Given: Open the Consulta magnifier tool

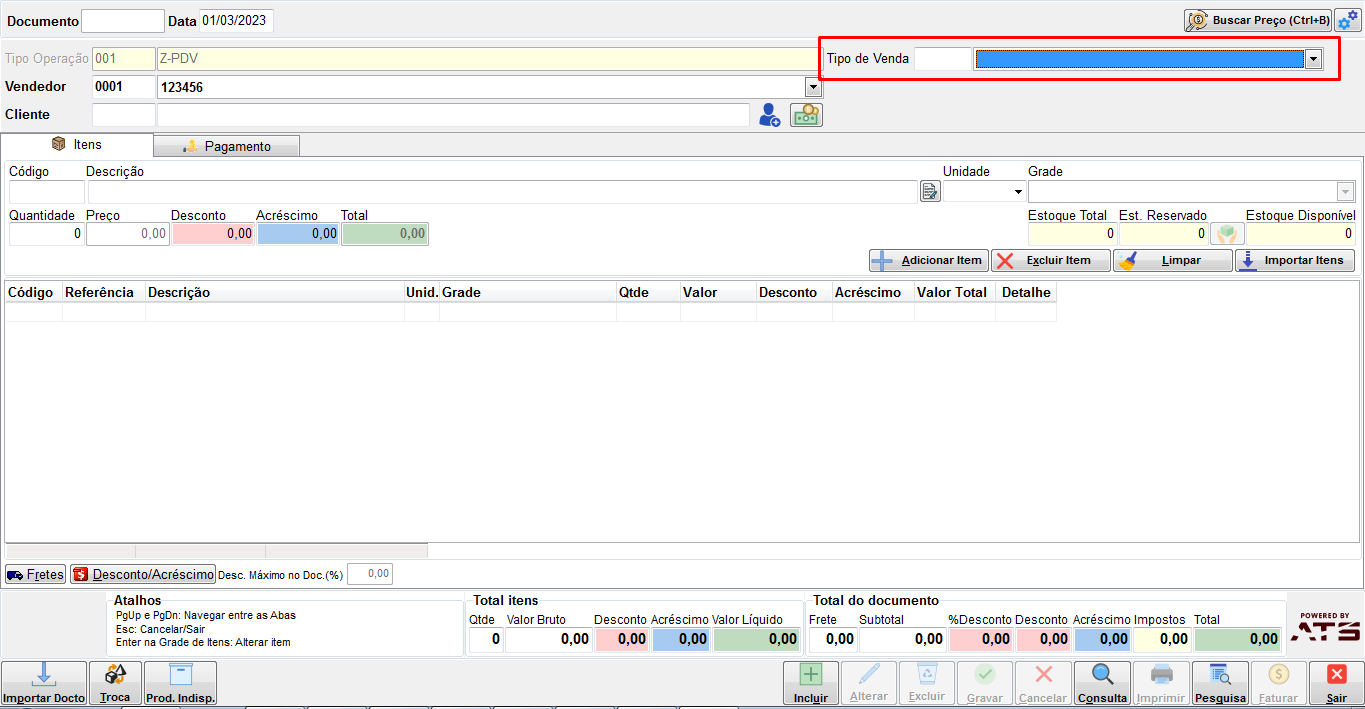Looking at the screenshot, I should point(1102,683).
